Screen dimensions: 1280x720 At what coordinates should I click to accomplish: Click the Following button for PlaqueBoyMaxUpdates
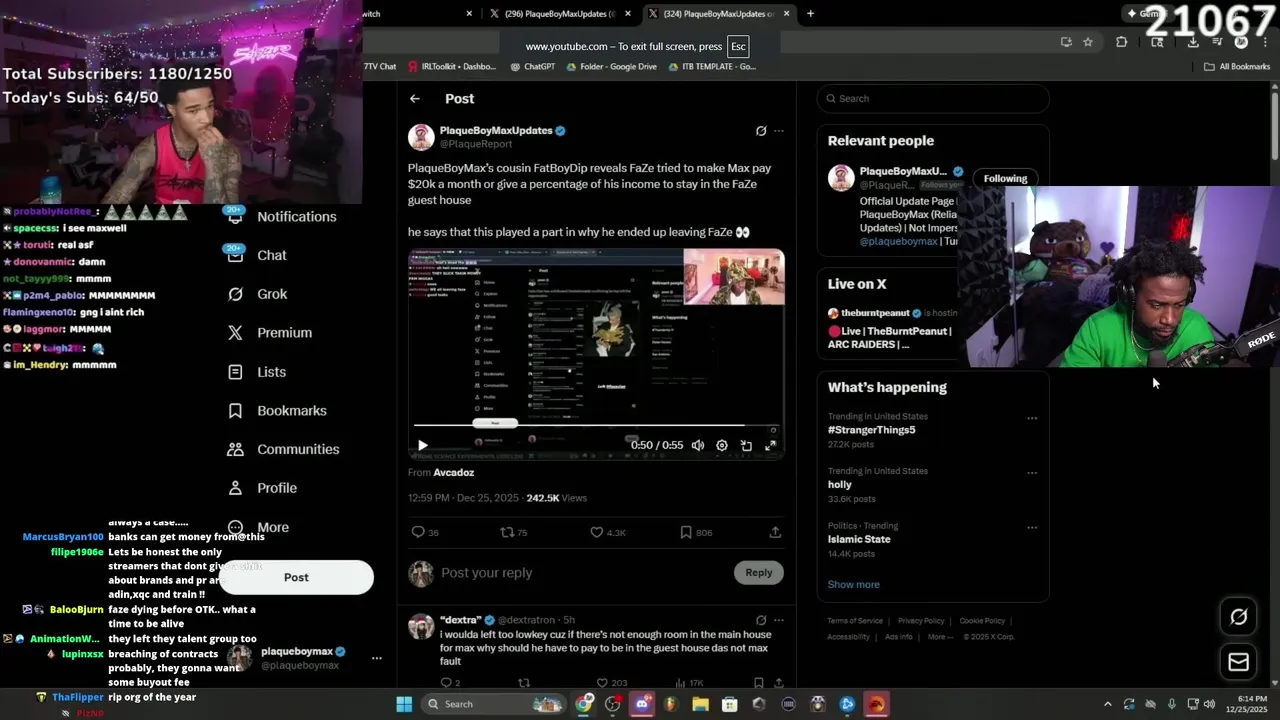coord(1005,179)
